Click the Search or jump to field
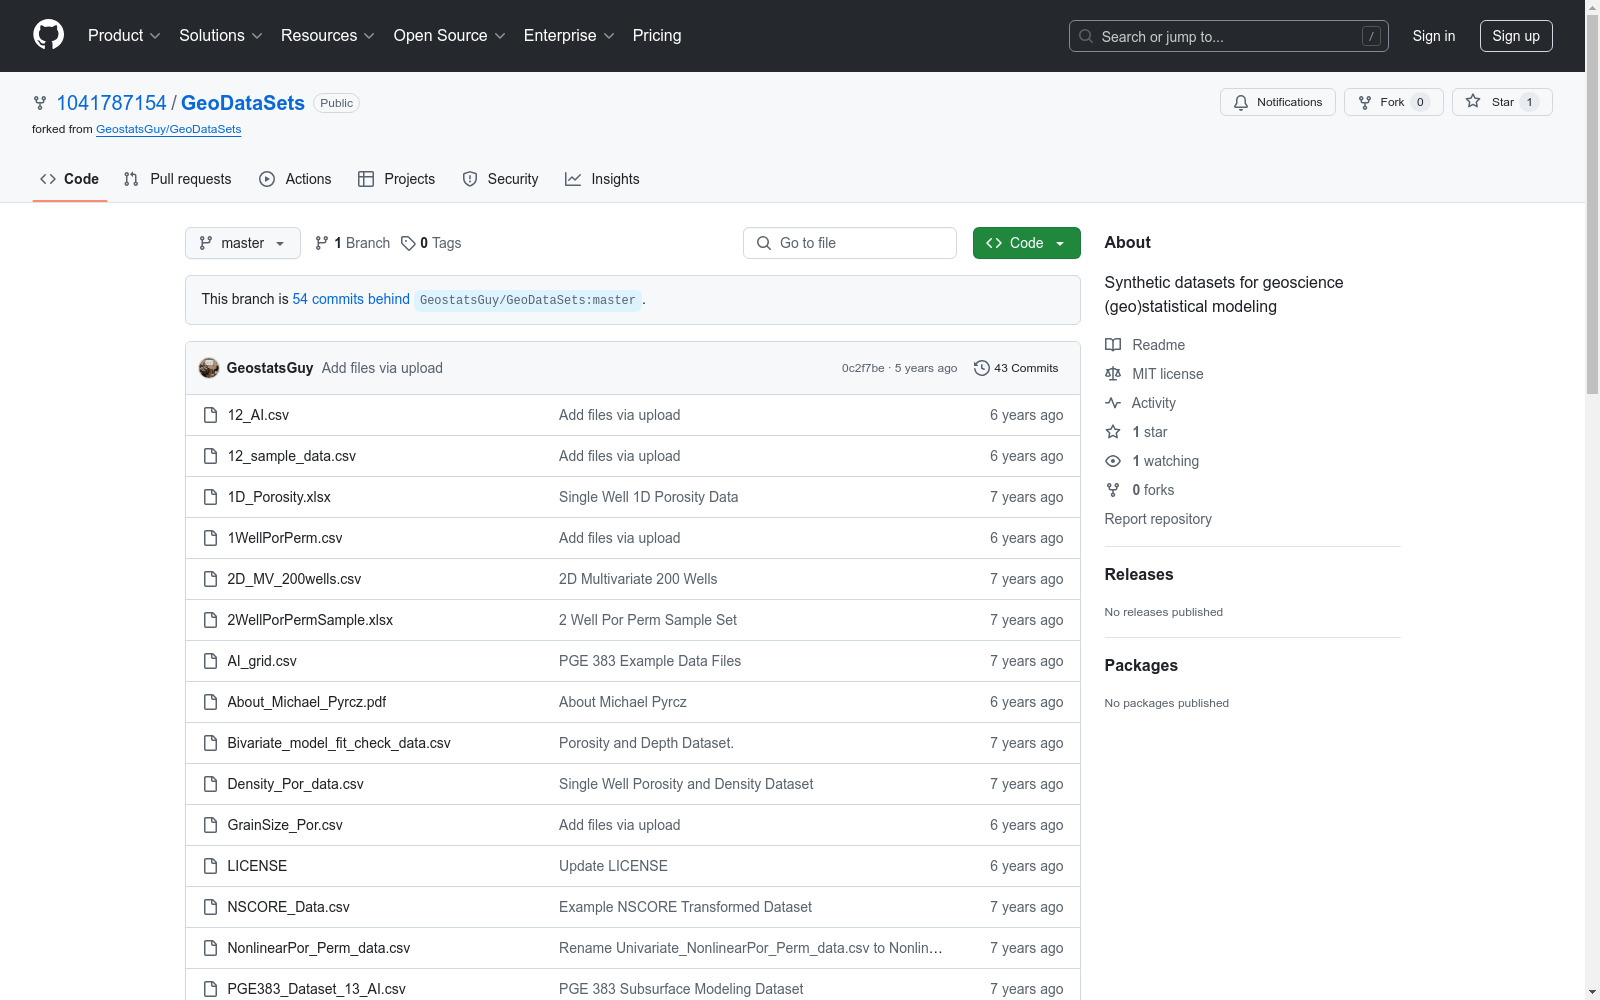 [x=1229, y=36]
